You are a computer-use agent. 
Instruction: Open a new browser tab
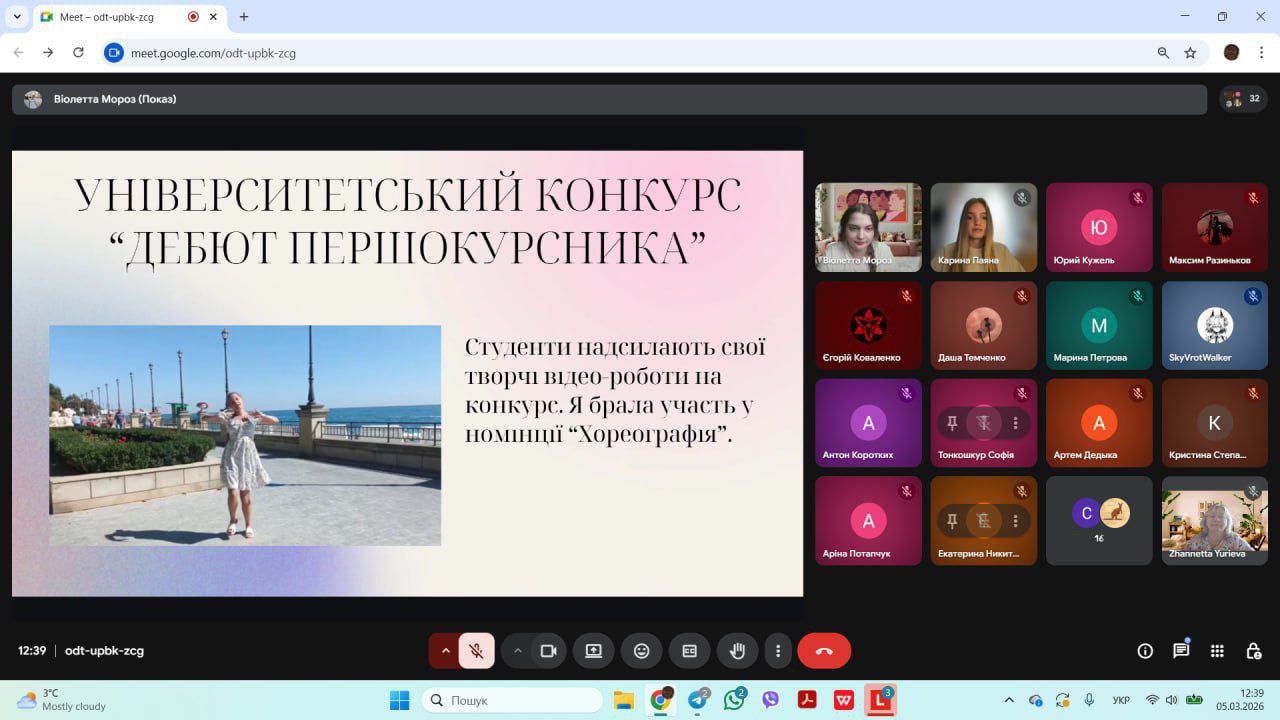point(243,17)
